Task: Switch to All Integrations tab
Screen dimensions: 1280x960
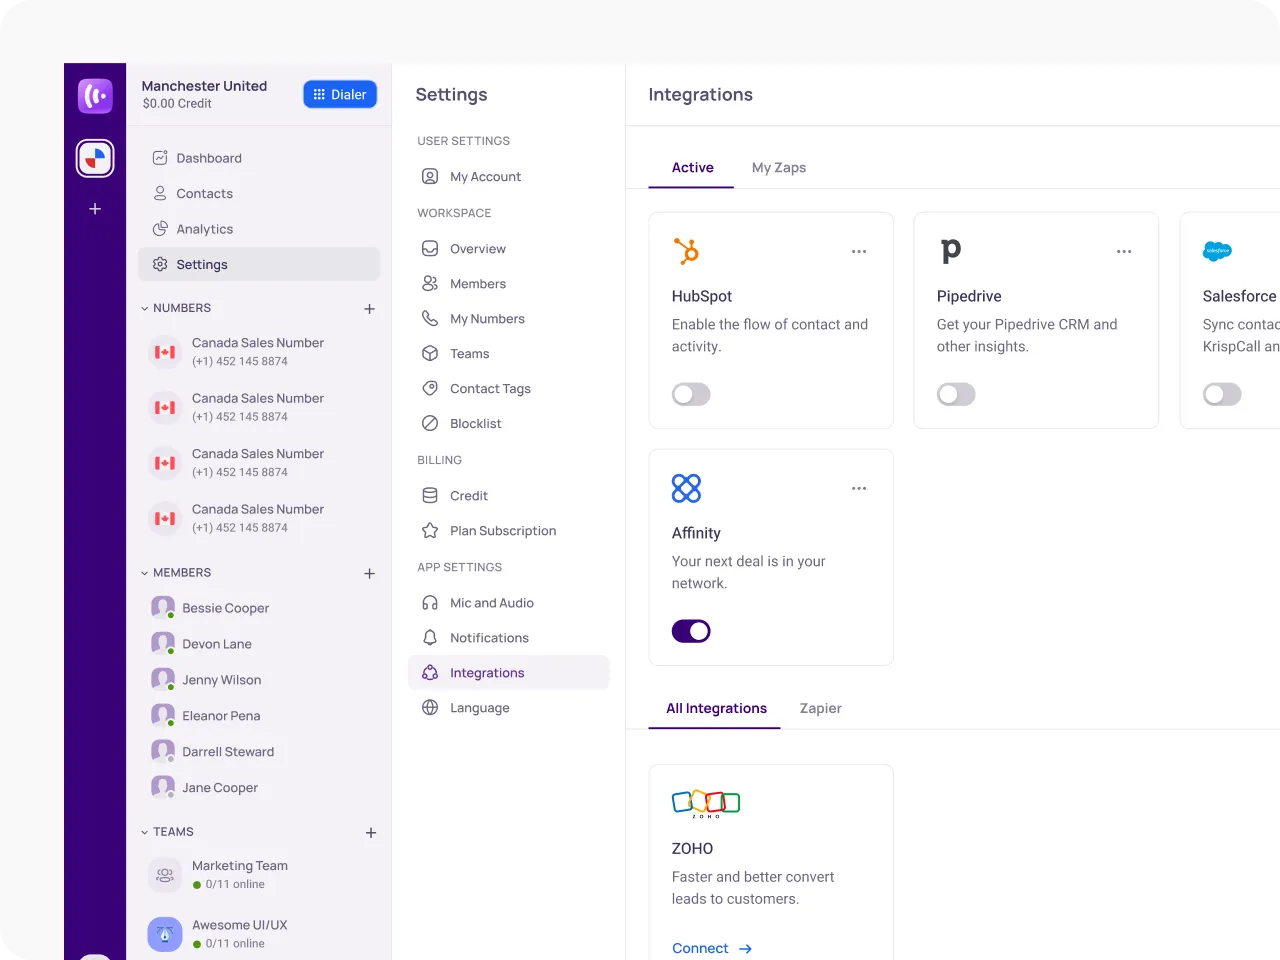Action: point(716,709)
